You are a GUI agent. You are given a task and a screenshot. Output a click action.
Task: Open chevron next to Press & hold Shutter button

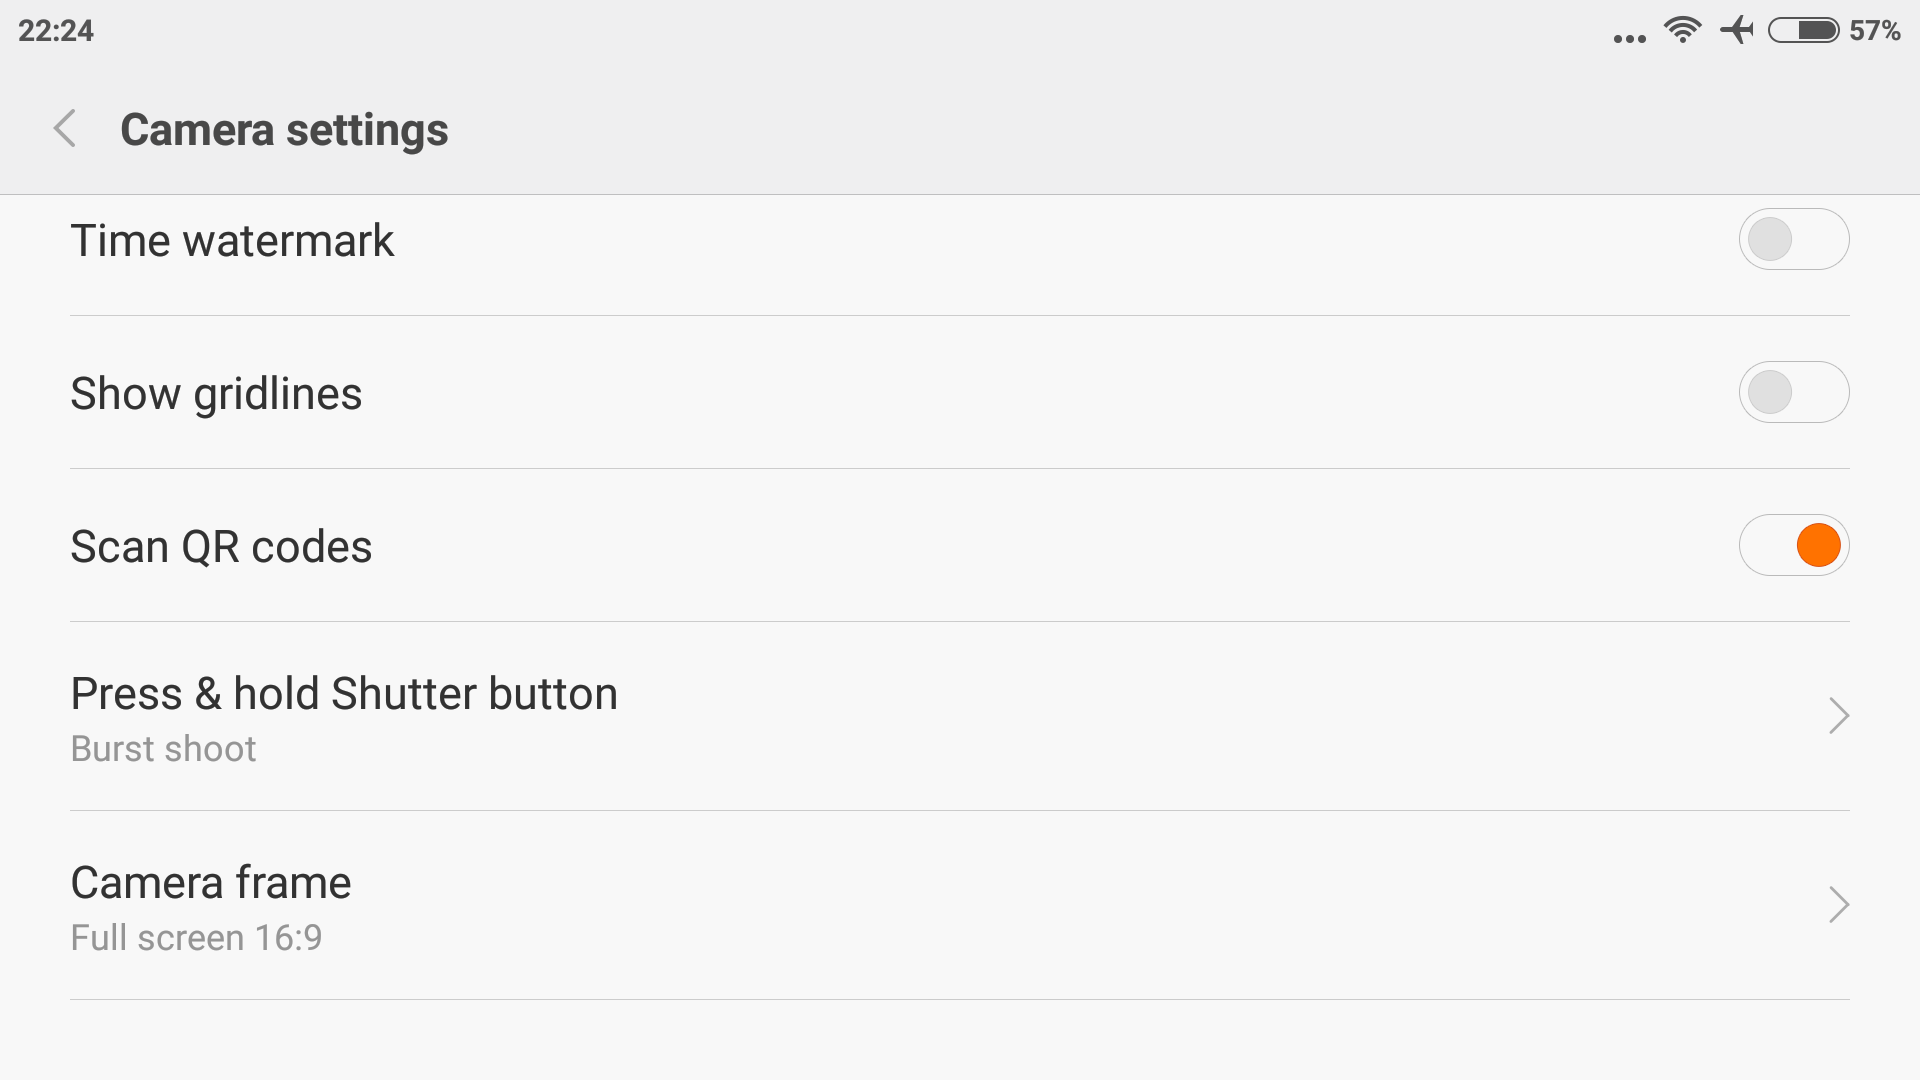pyautogui.click(x=1838, y=716)
